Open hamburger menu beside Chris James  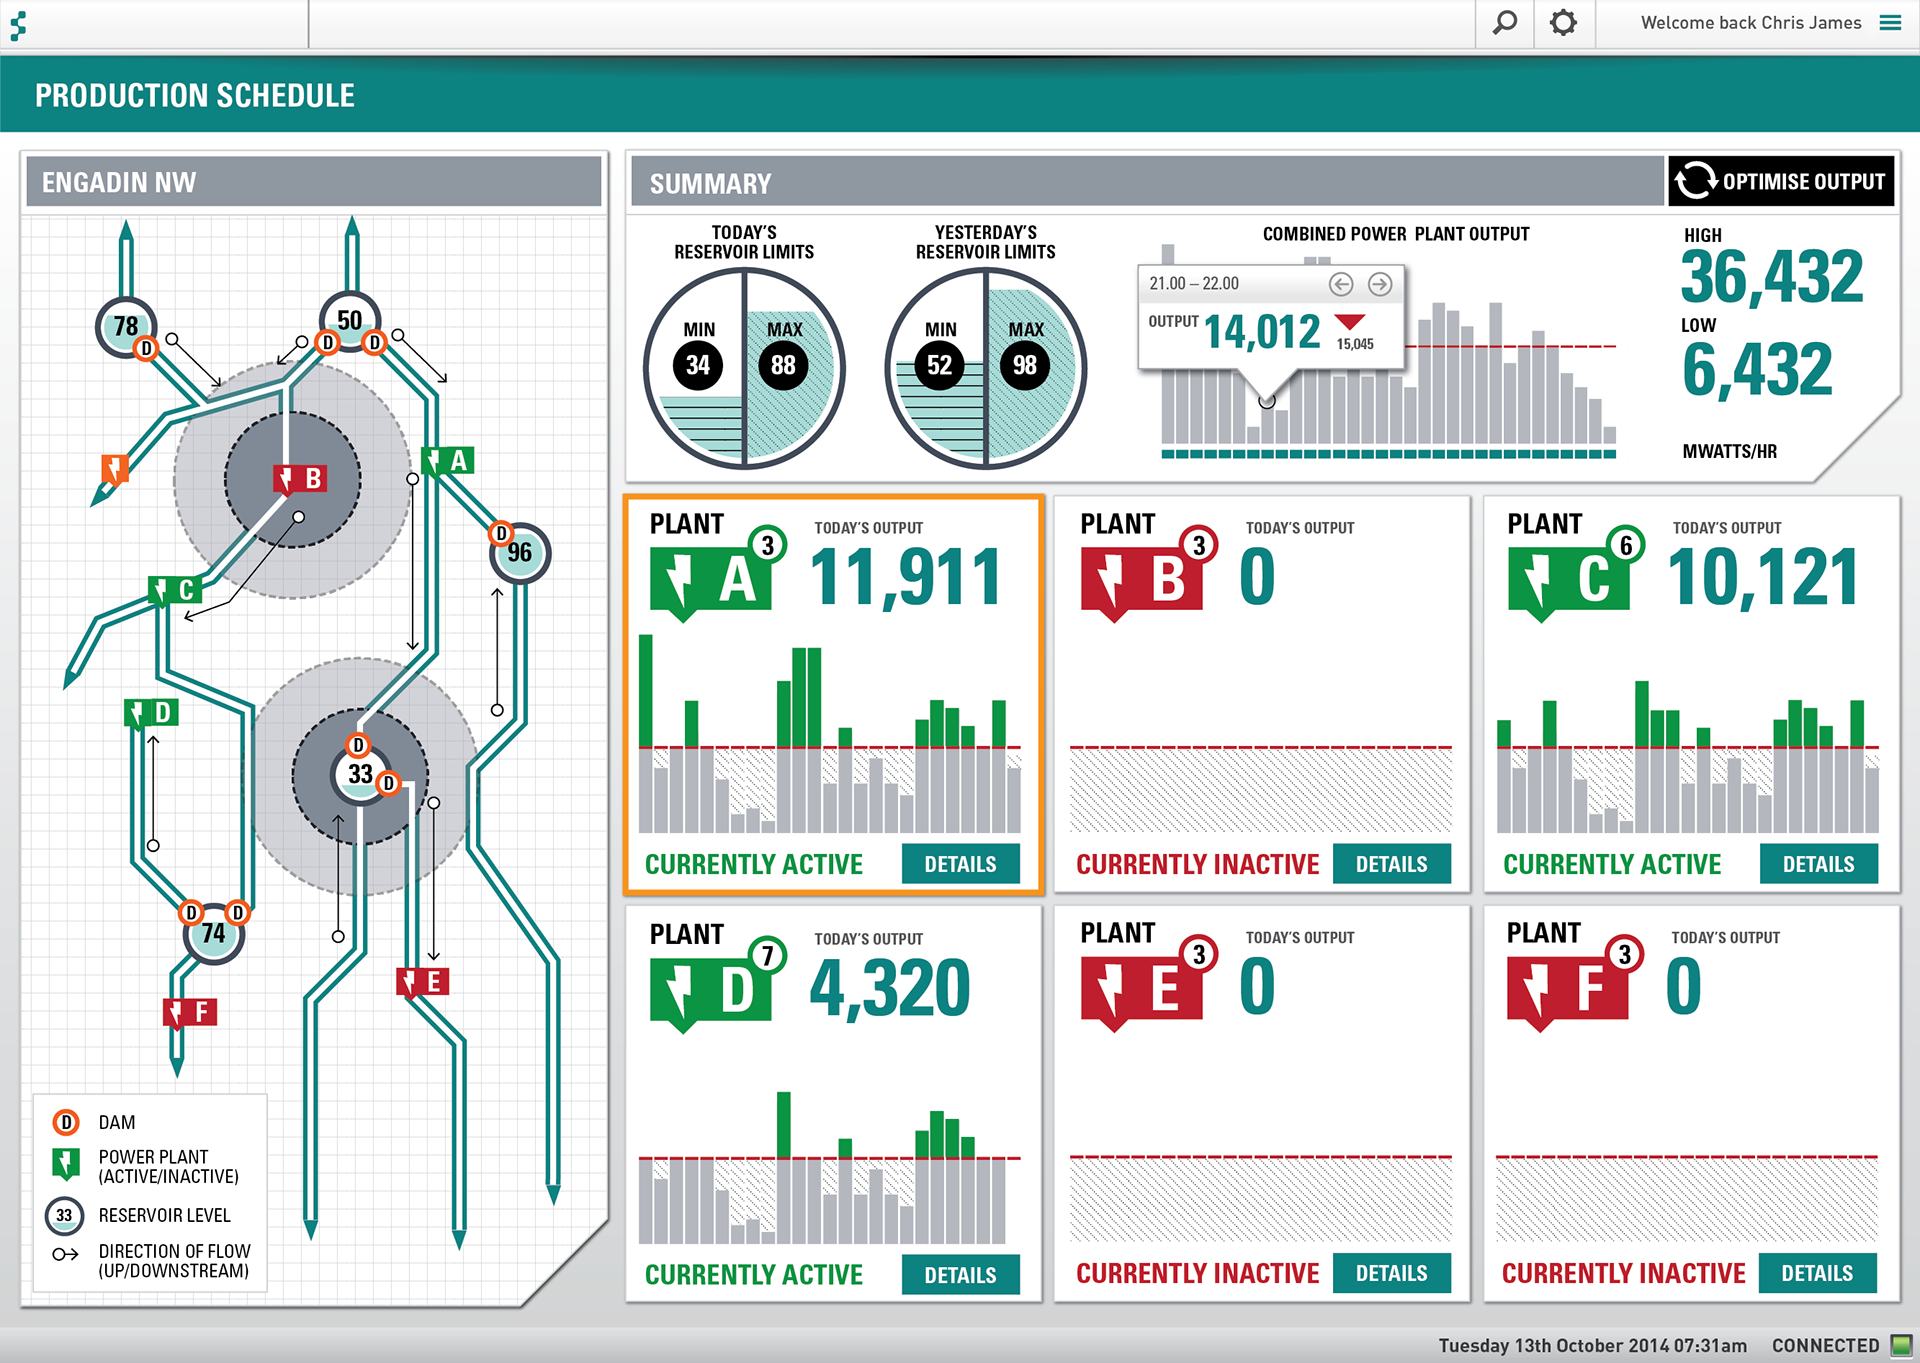pyautogui.click(x=1890, y=23)
